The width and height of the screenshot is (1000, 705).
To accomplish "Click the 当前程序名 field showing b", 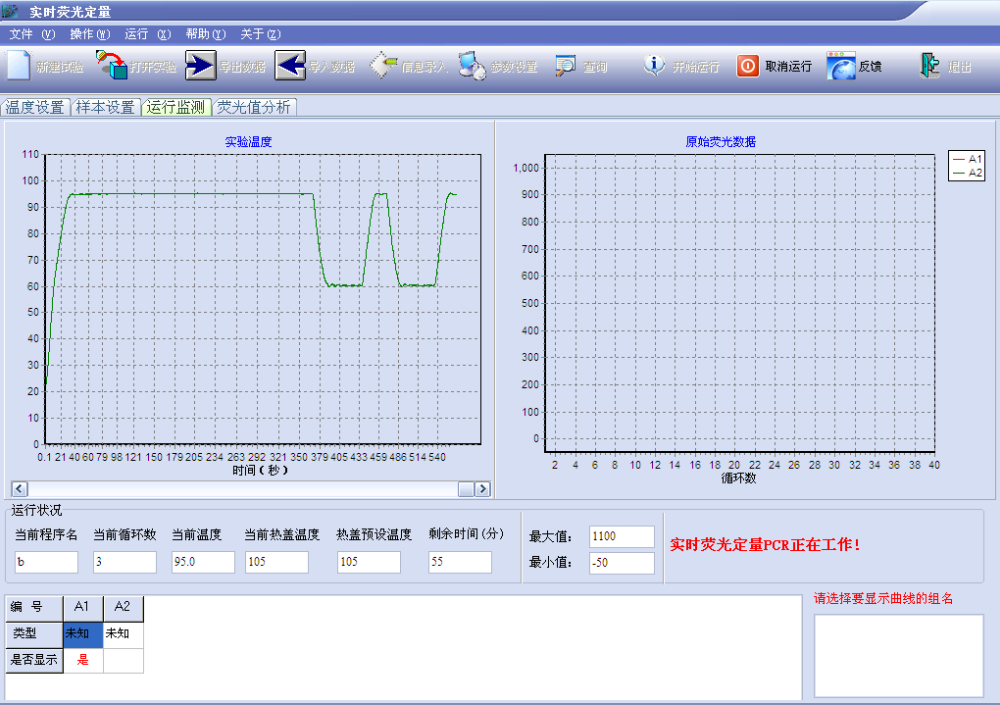I will (47, 562).
